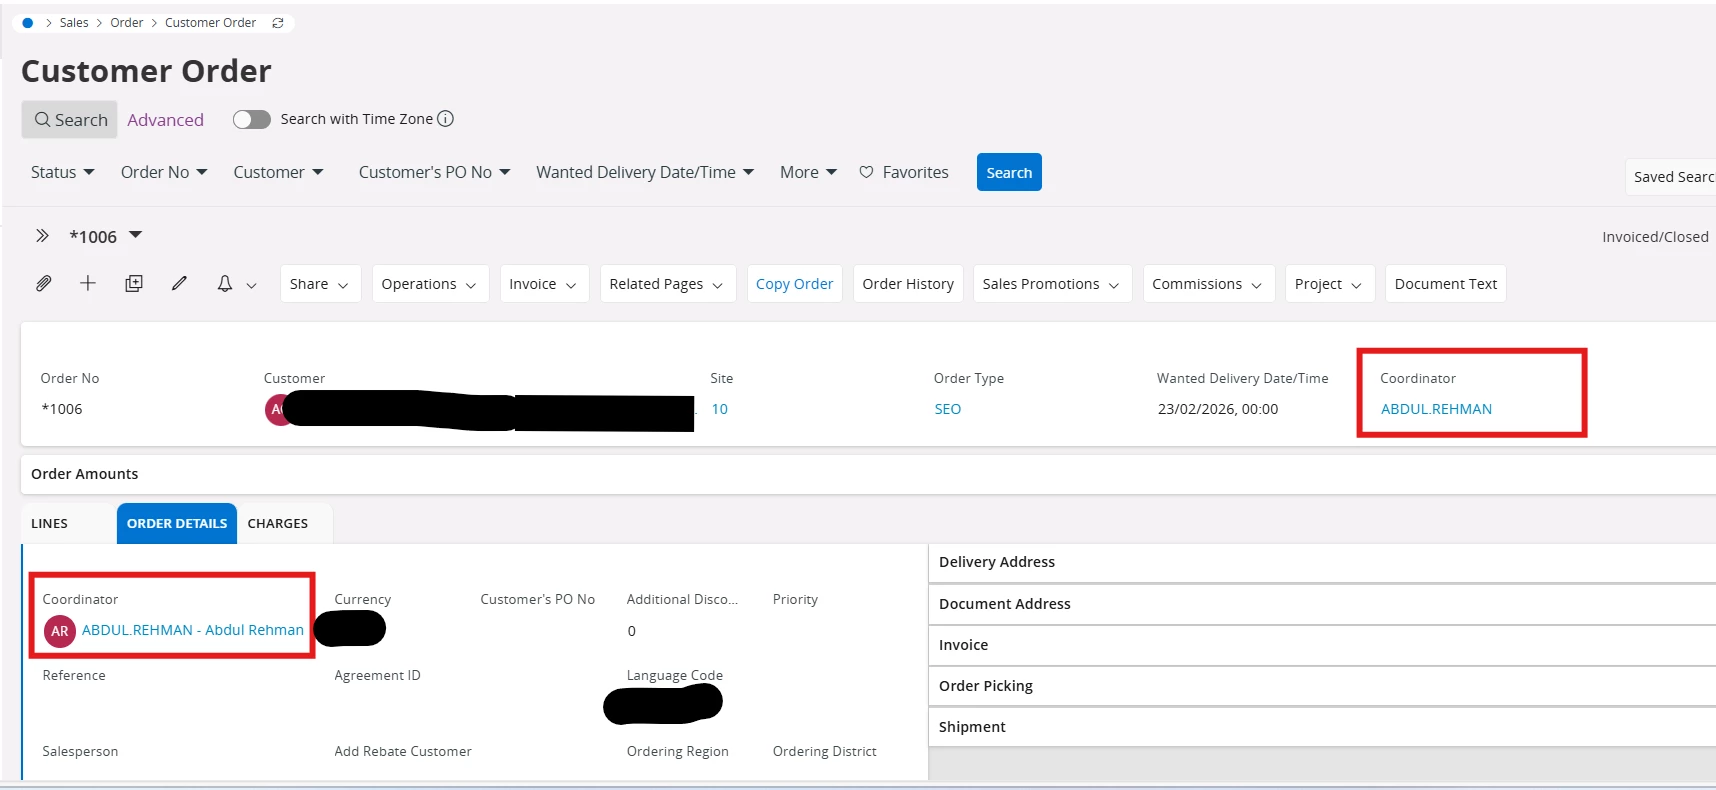Toggle Search with Time Zone switch

tap(252, 120)
